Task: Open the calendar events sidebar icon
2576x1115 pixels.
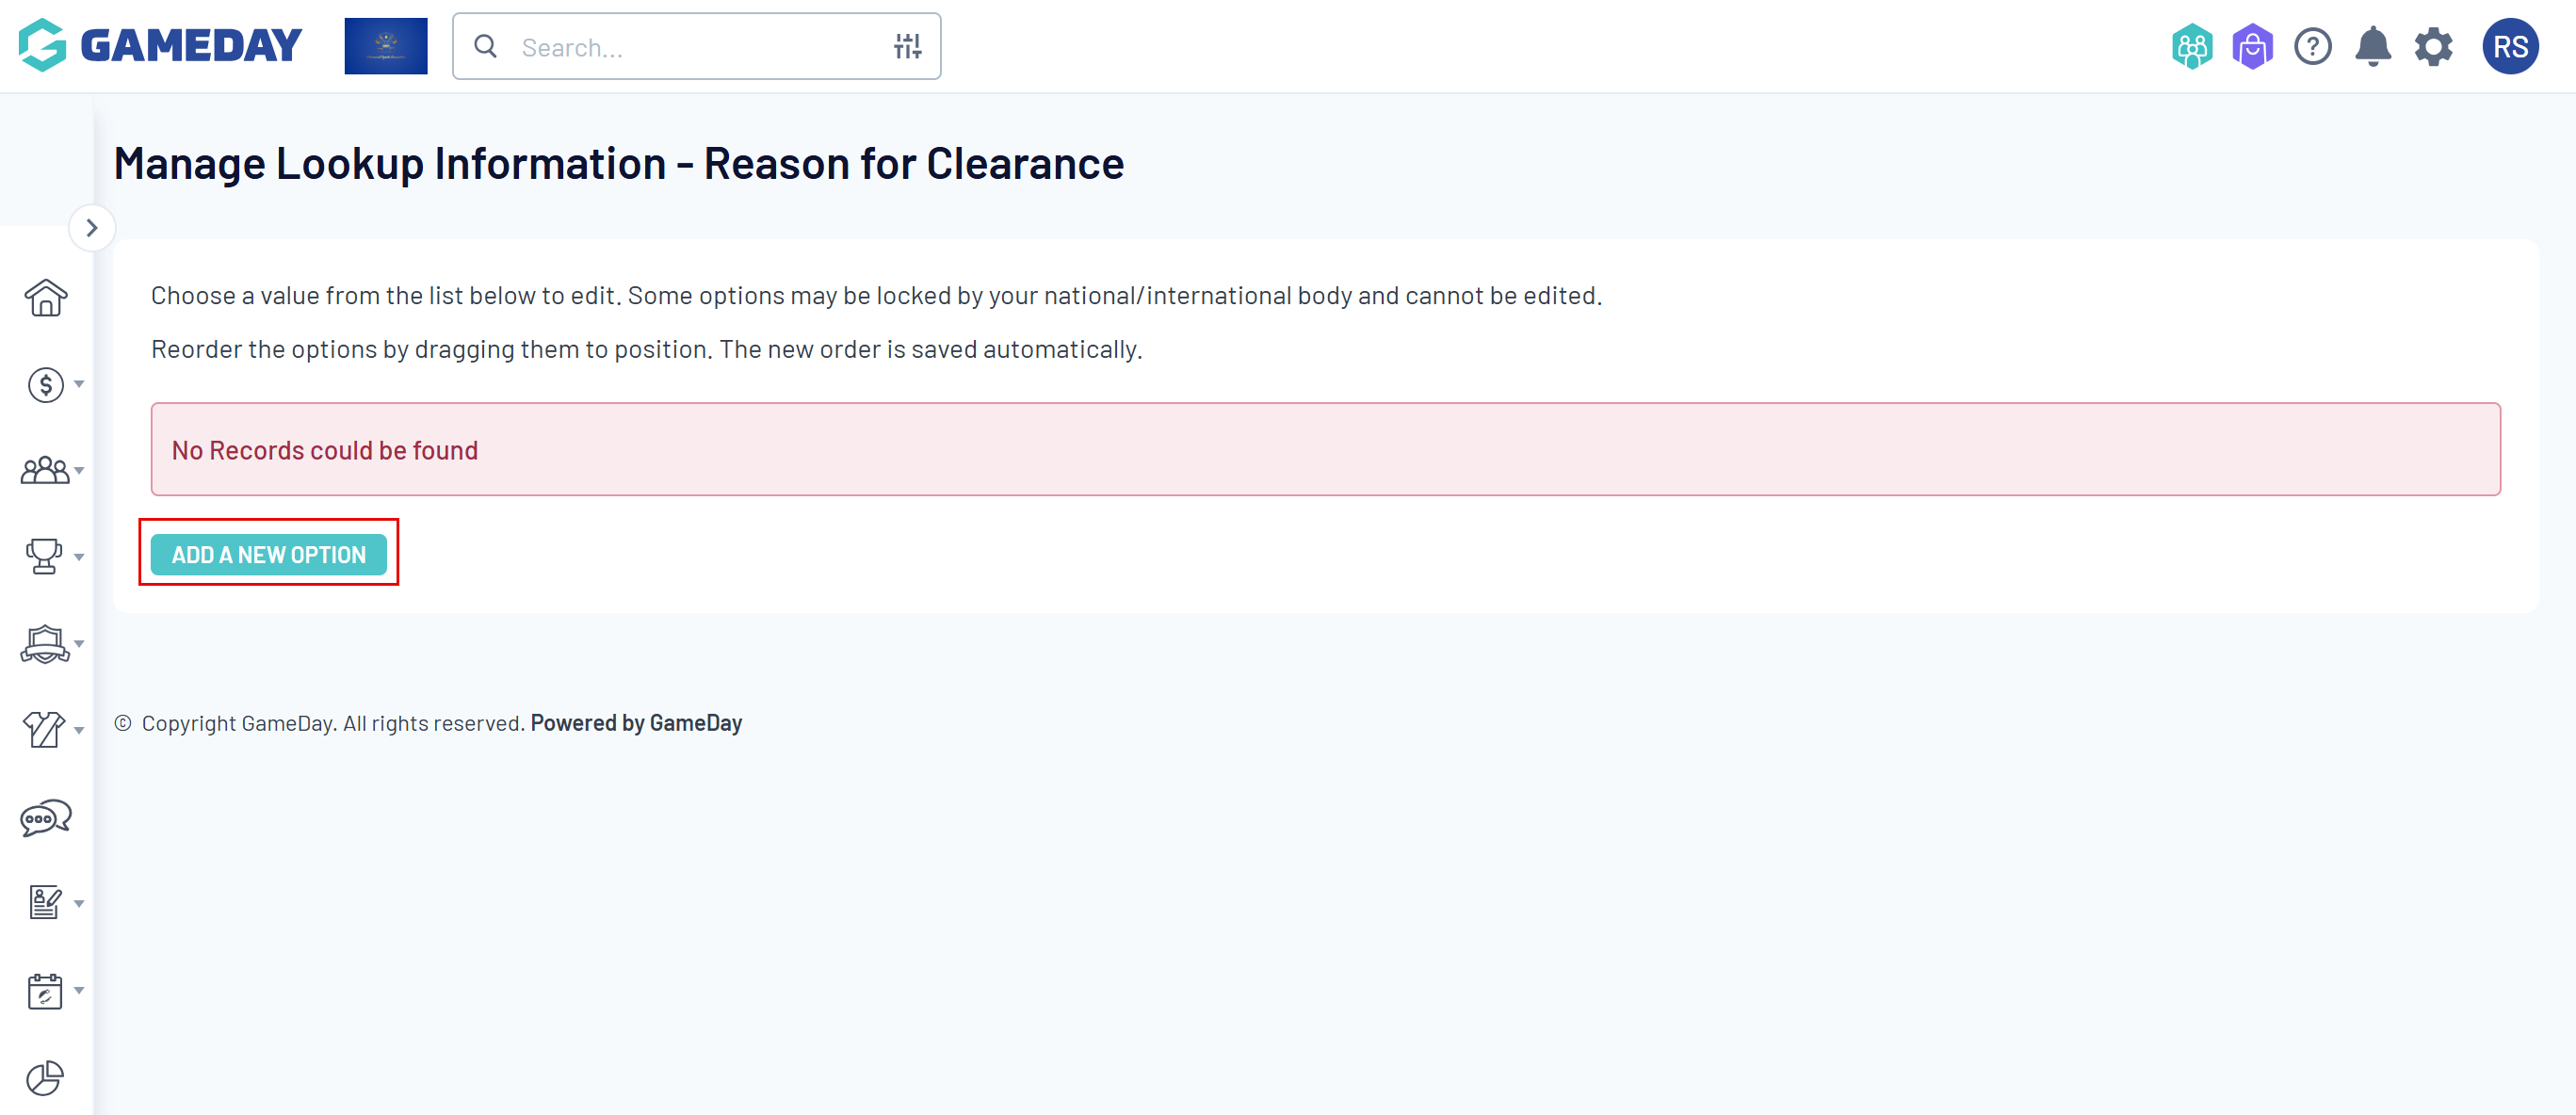Action: (46, 990)
